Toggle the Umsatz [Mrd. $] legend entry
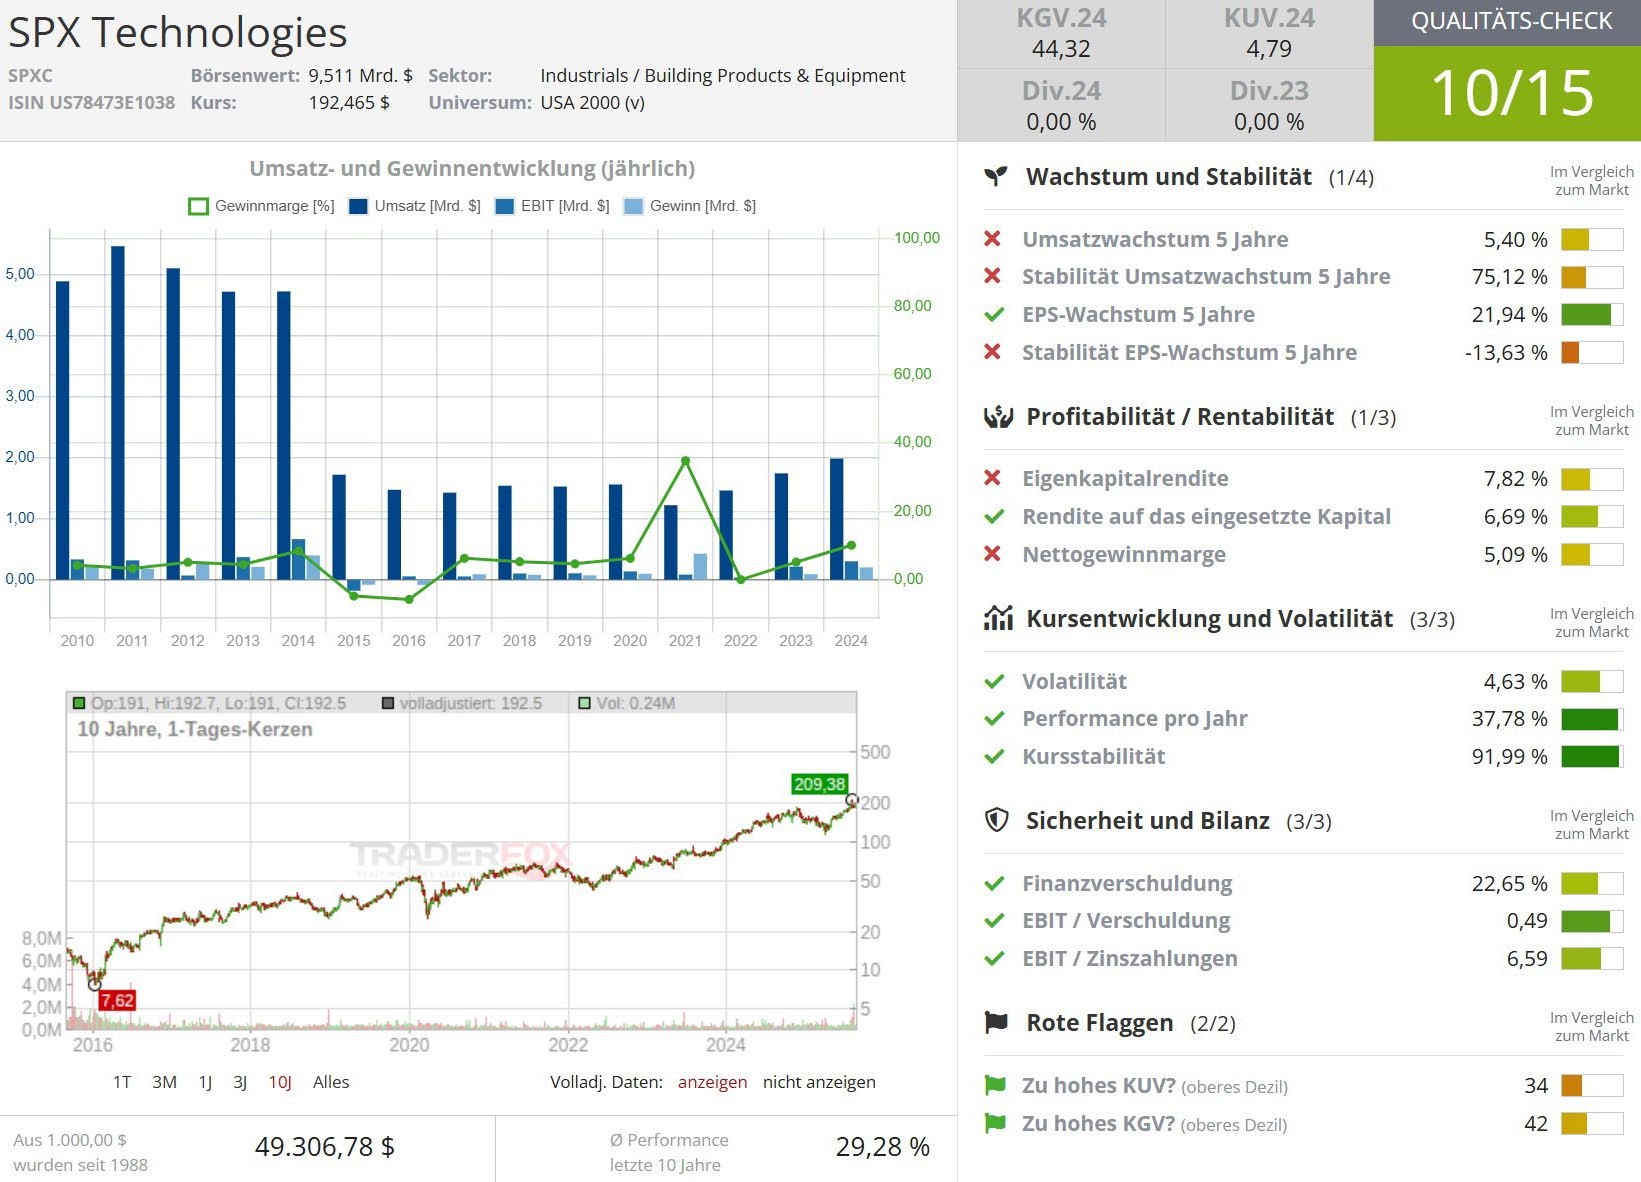Image resolution: width=1641 pixels, height=1182 pixels. (x=415, y=206)
